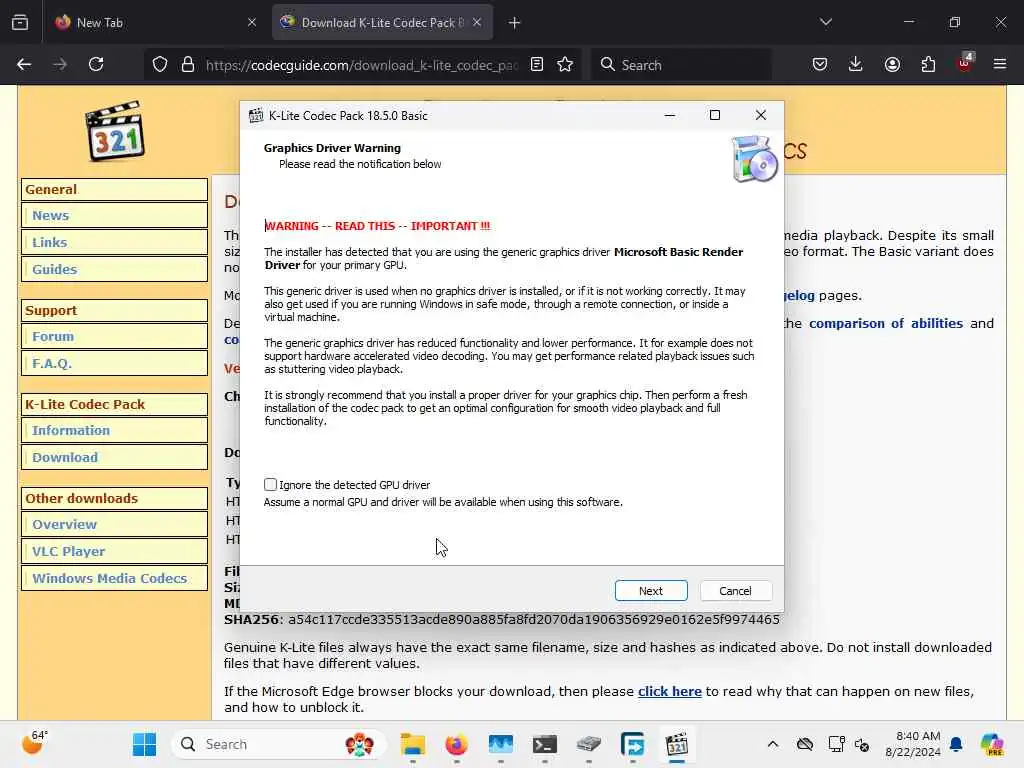This screenshot has height=768, width=1024.
Task: Open the News sidebar link
Action: click(50, 216)
